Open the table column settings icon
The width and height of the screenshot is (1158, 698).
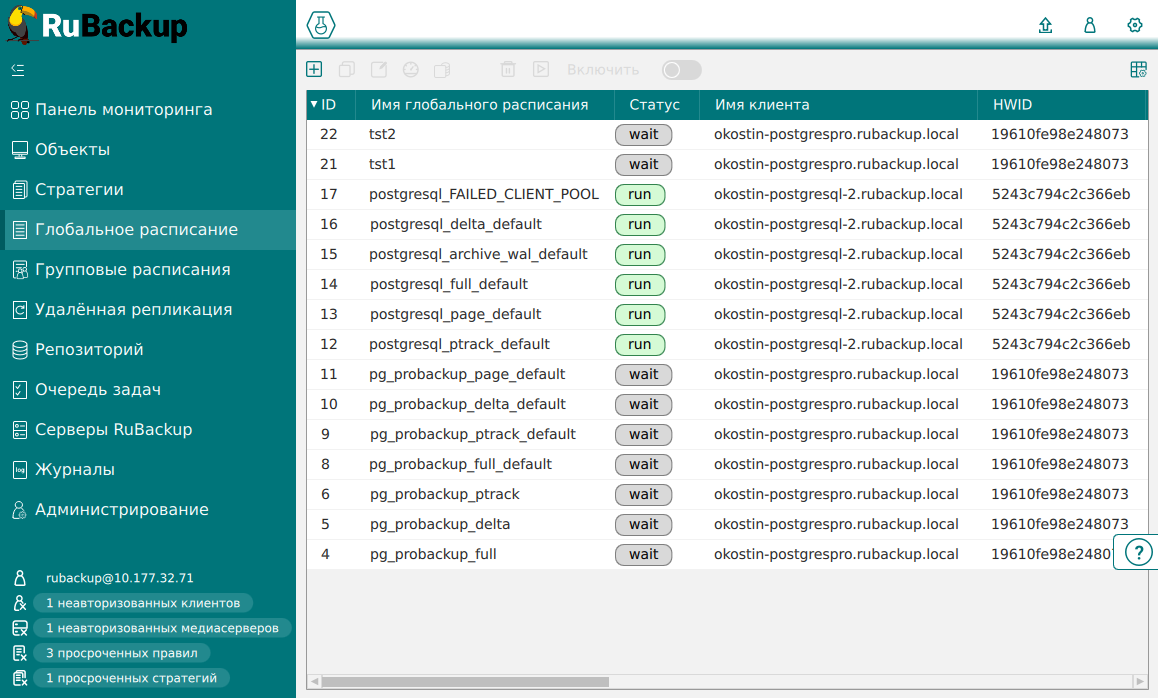(1138, 69)
